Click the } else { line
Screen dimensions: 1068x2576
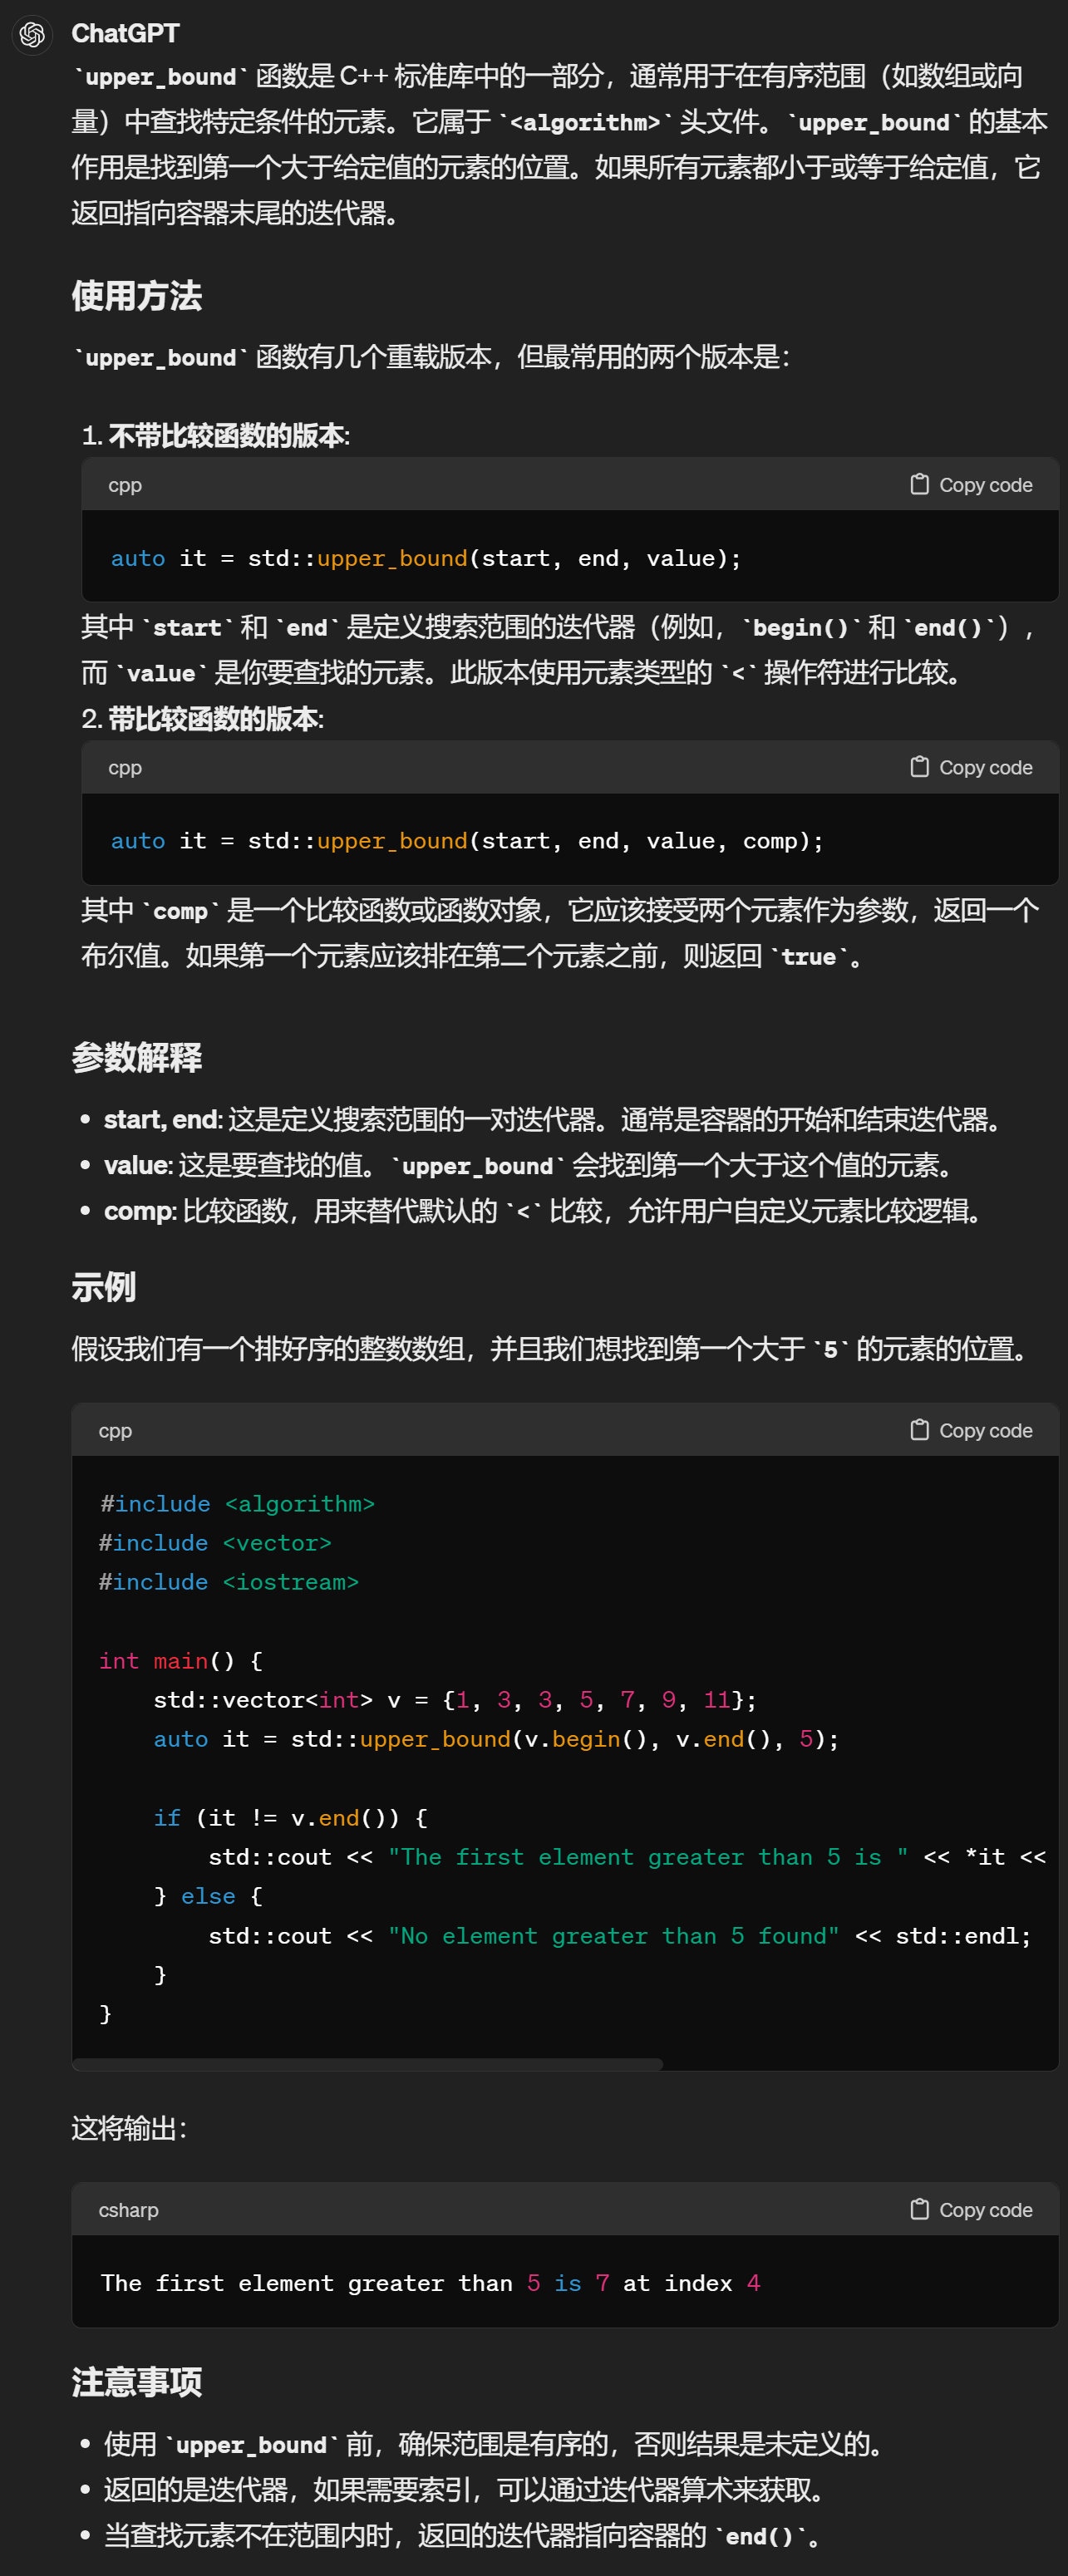click(208, 1897)
